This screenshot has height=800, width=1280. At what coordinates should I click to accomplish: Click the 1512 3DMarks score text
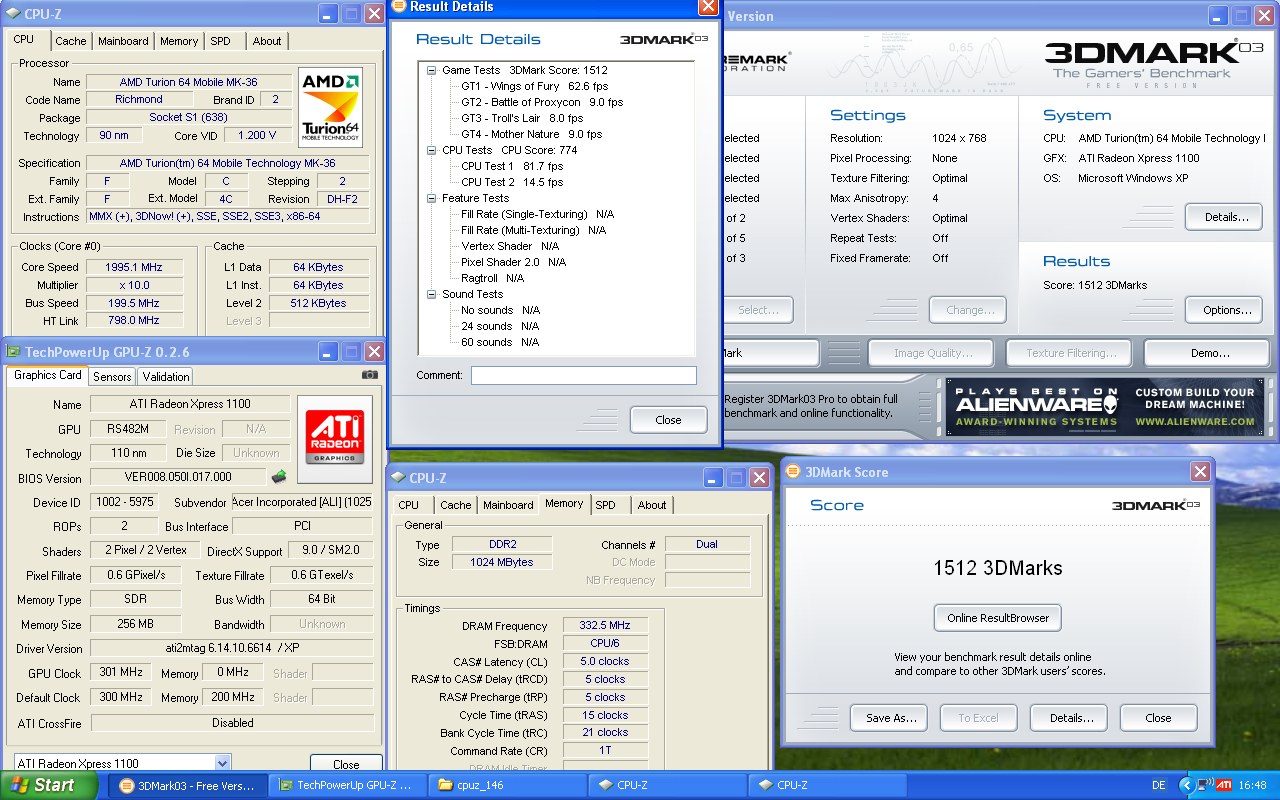click(997, 568)
